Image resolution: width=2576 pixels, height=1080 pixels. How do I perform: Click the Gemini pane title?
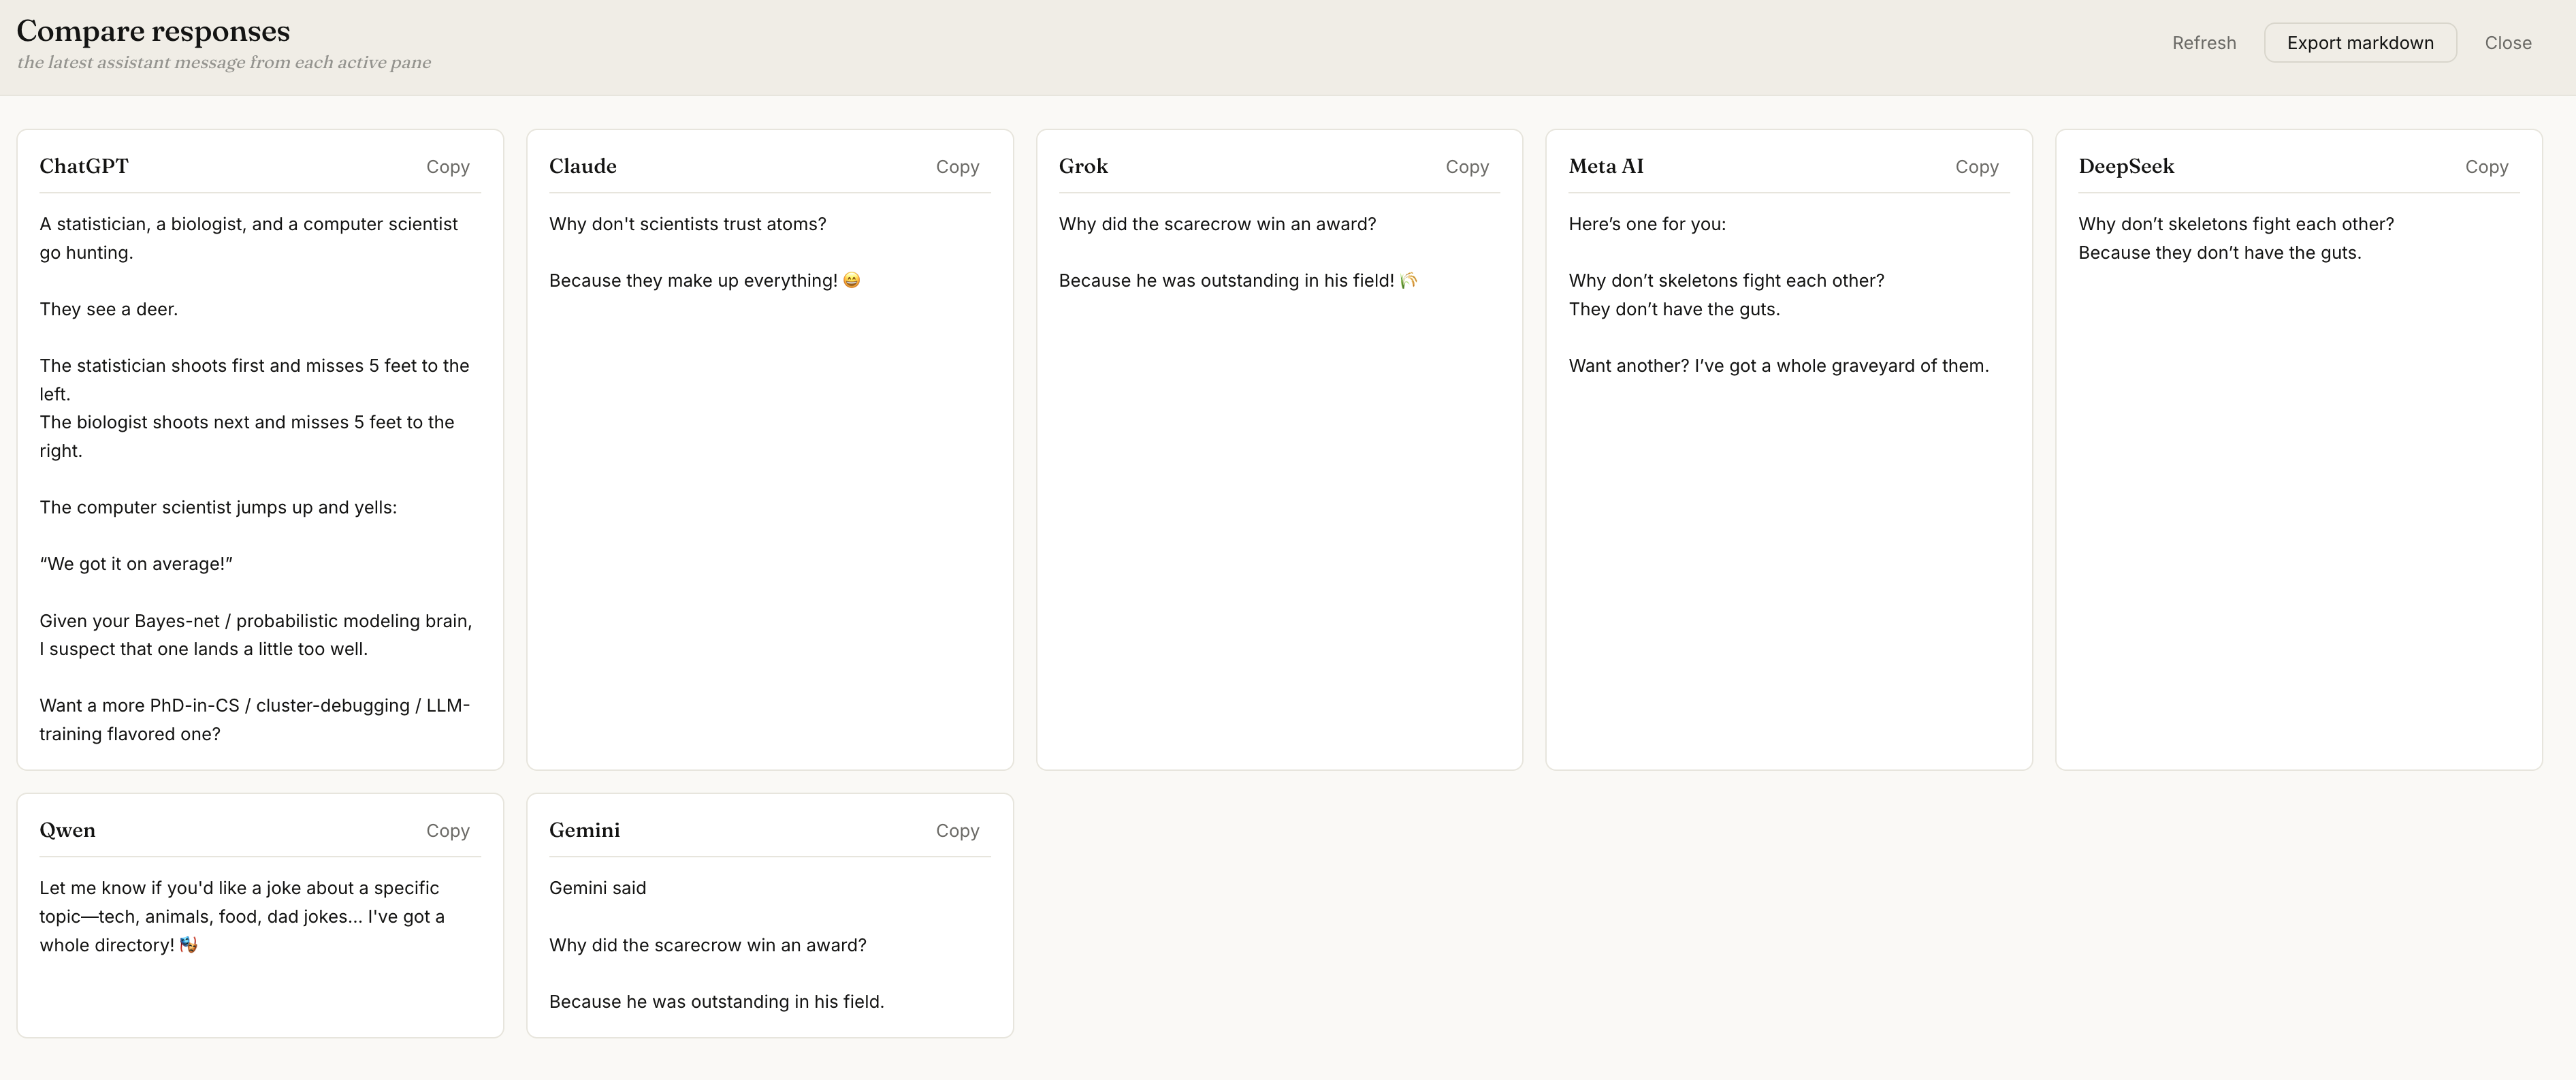[x=584, y=830]
